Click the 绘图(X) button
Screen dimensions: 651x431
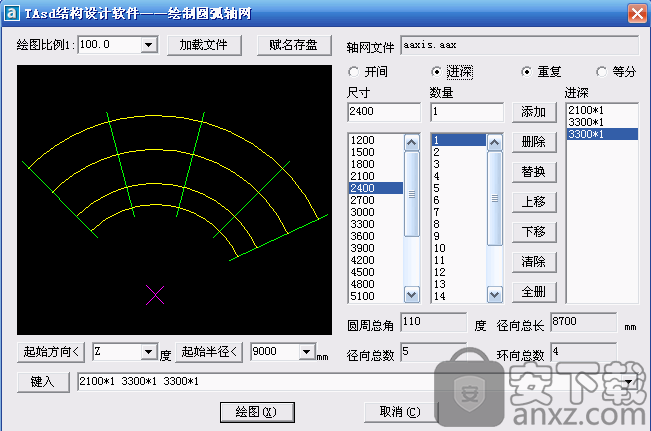257,412
